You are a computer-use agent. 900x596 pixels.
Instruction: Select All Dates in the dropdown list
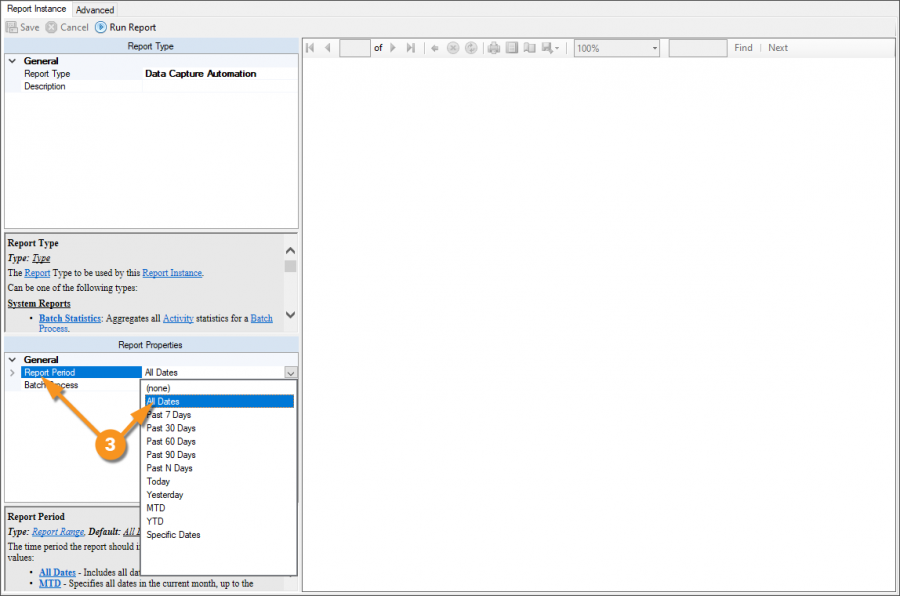coord(219,401)
